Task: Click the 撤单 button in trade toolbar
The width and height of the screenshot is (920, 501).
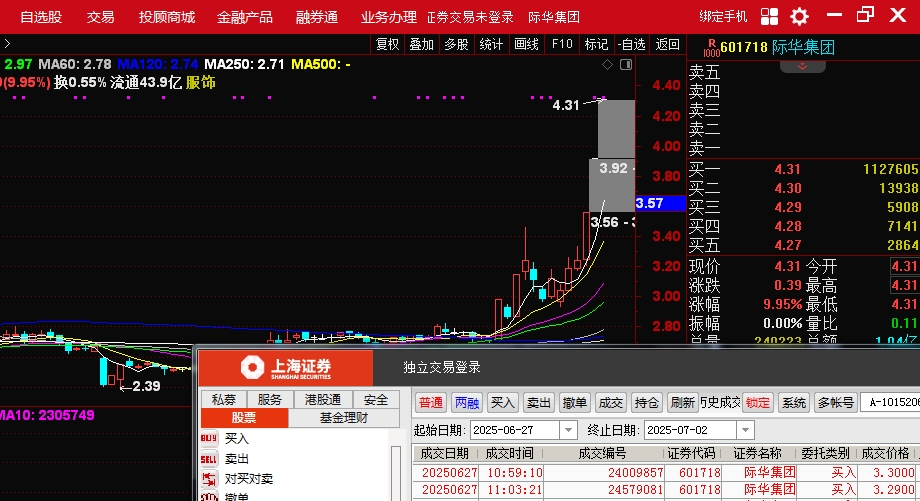Action: pyautogui.click(x=574, y=402)
